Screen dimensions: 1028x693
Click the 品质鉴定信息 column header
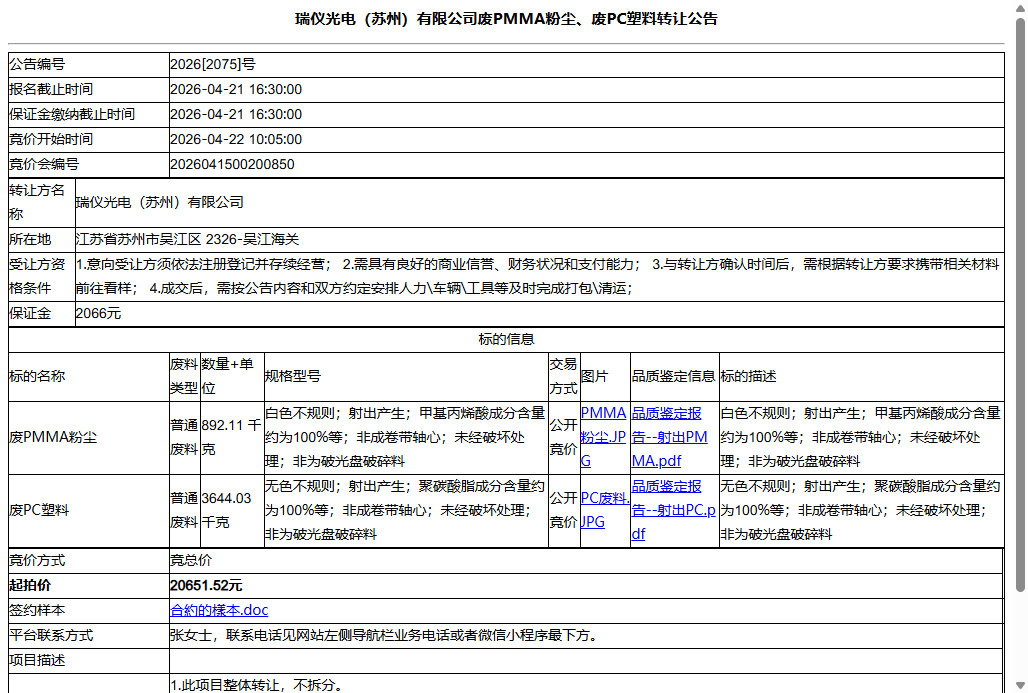[x=673, y=376]
